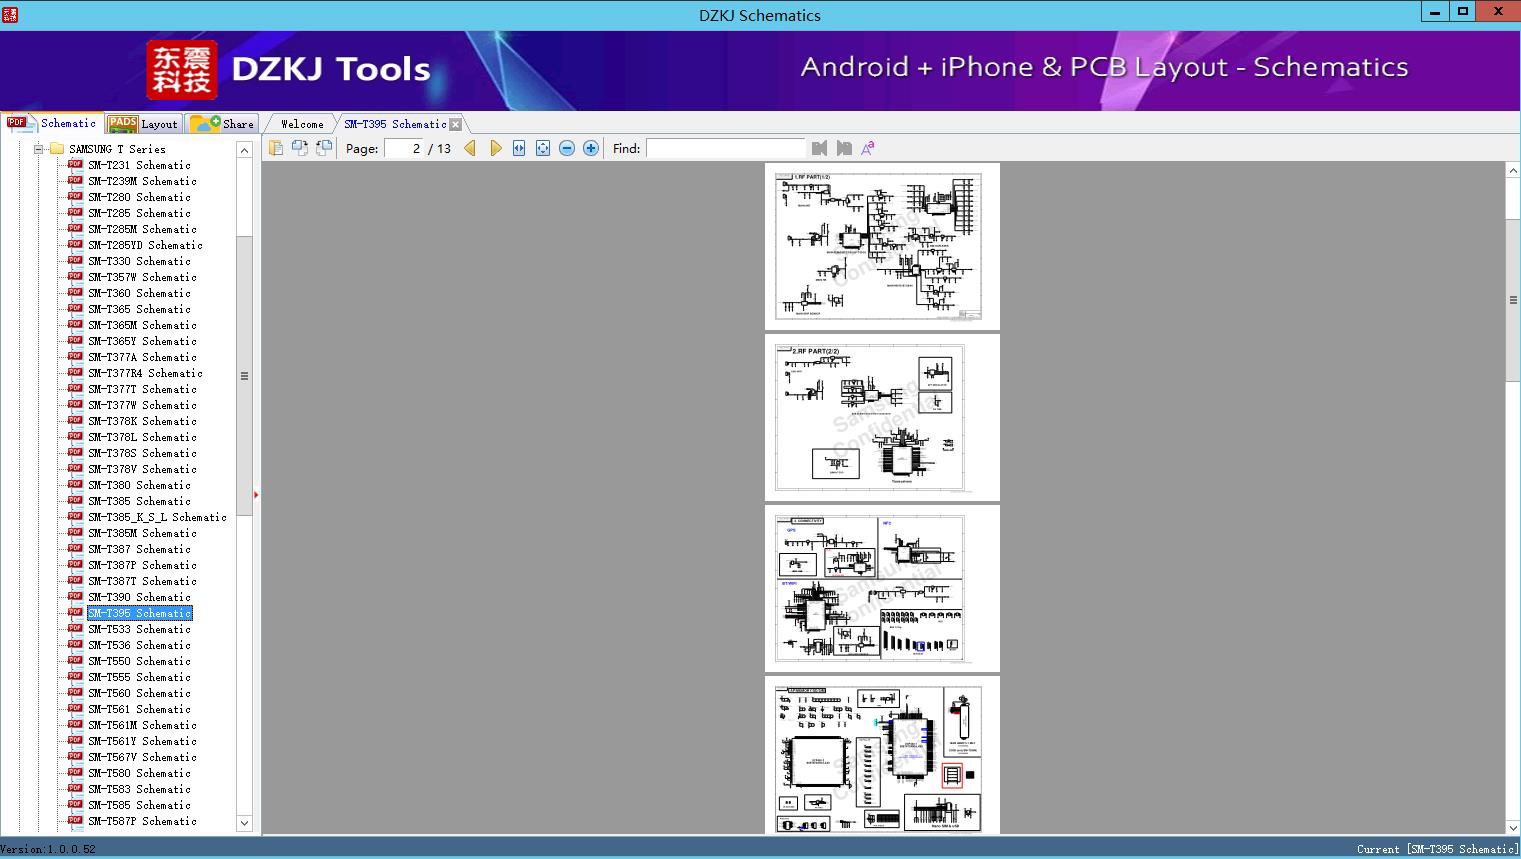Open SM-T357W Schematic

click(142, 277)
